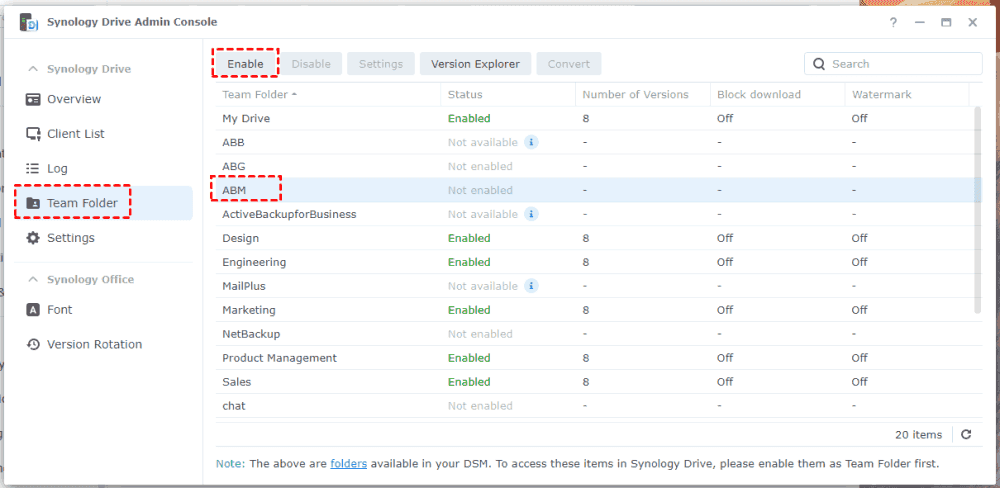The width and height of the screenshot is (1000, 488).
Task: Click the Client List monitor icon
Action: point(33,134)
